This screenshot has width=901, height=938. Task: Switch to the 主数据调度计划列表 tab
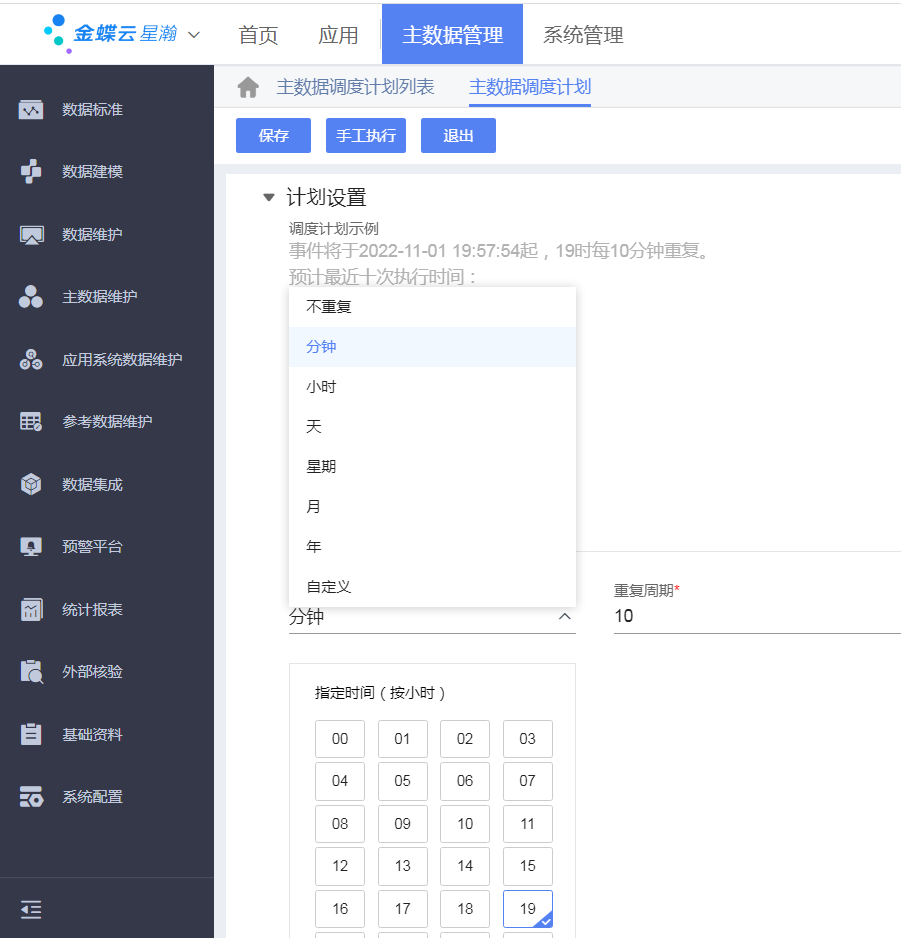point(355,87)
